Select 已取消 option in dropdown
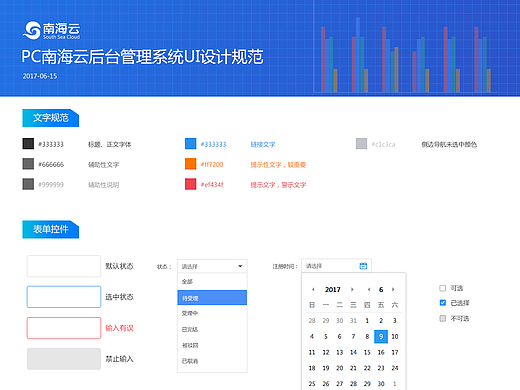Image resolution: width=520 pixels, height=390 pixels. coord(212,361)
